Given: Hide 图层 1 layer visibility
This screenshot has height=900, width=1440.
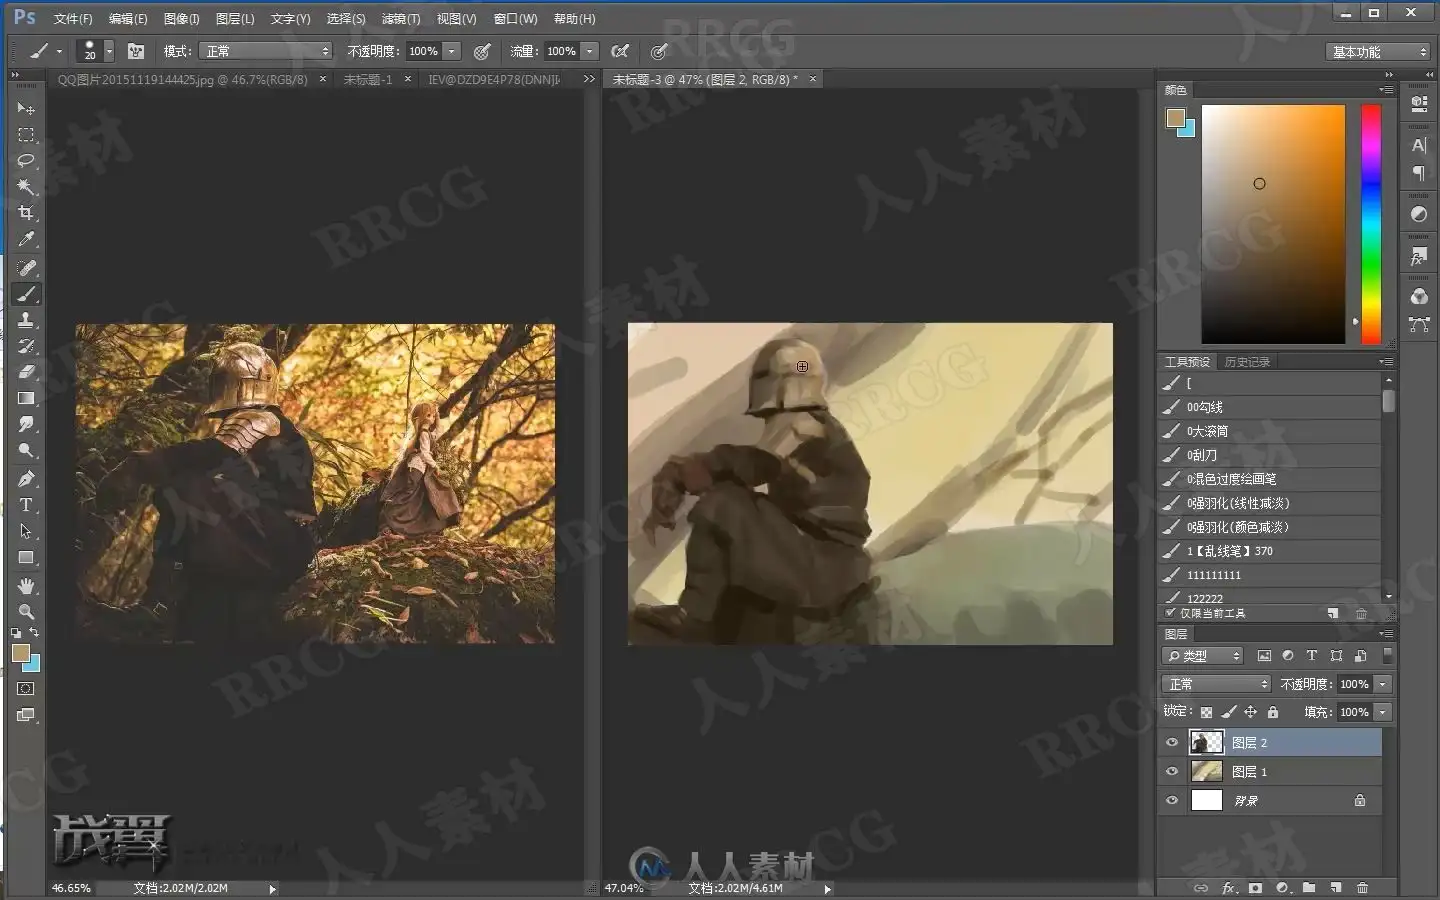Looking at the screenshot, I should coord(1172,771).
